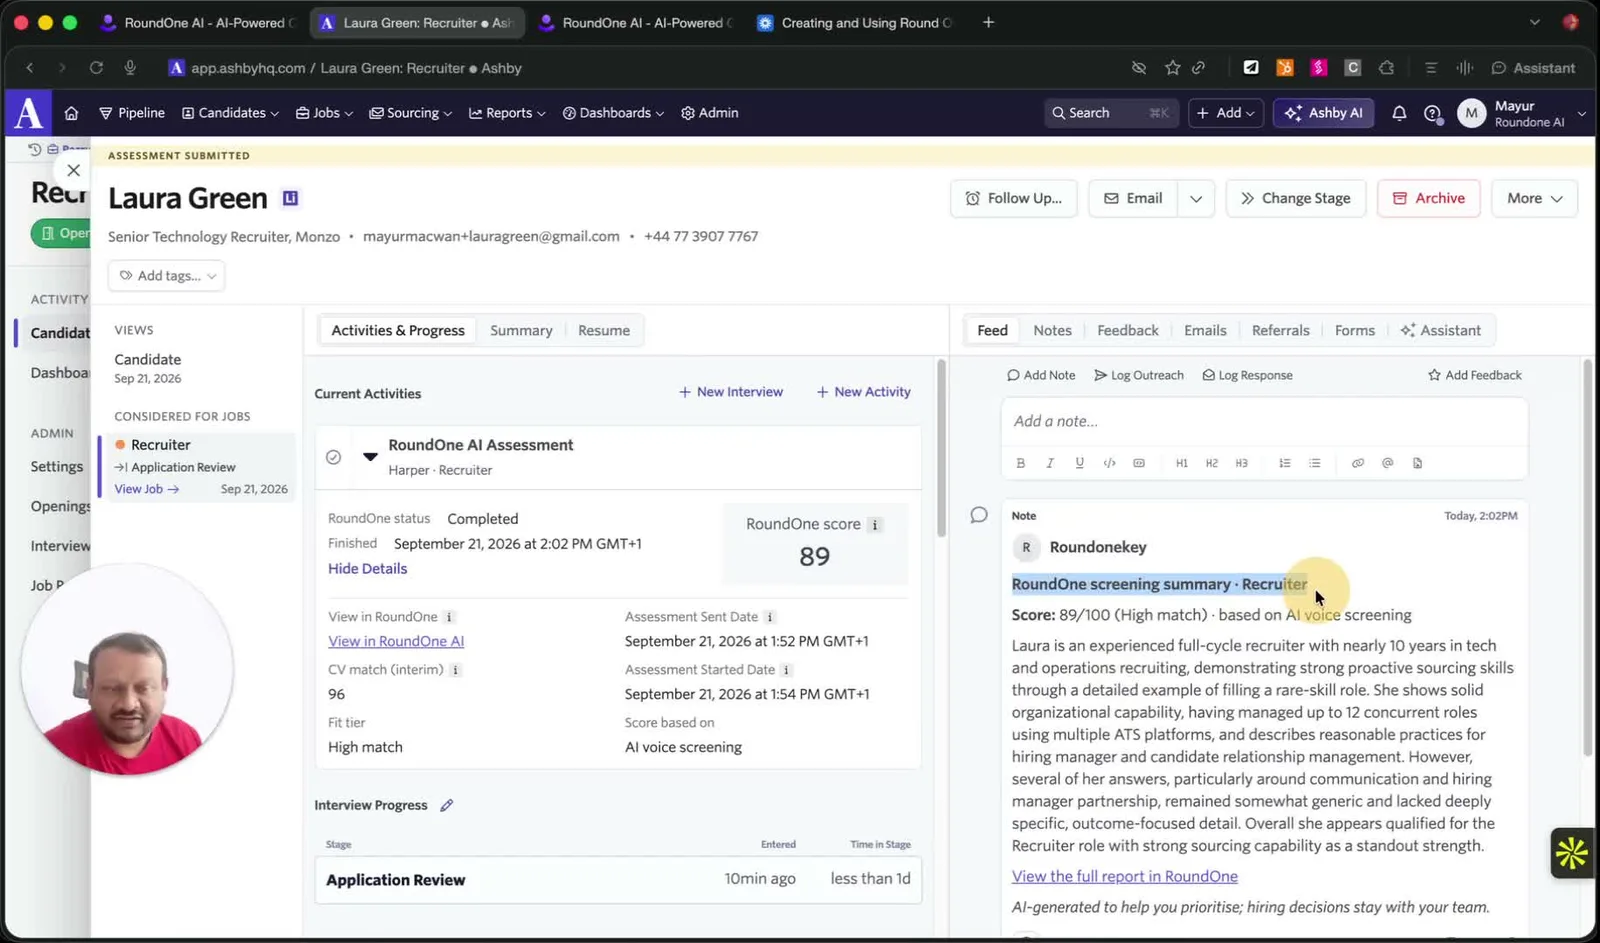This screenshot has height=943, width=1600.
Task: Insert numbered list in note editor
Action: coord(1285,463)
